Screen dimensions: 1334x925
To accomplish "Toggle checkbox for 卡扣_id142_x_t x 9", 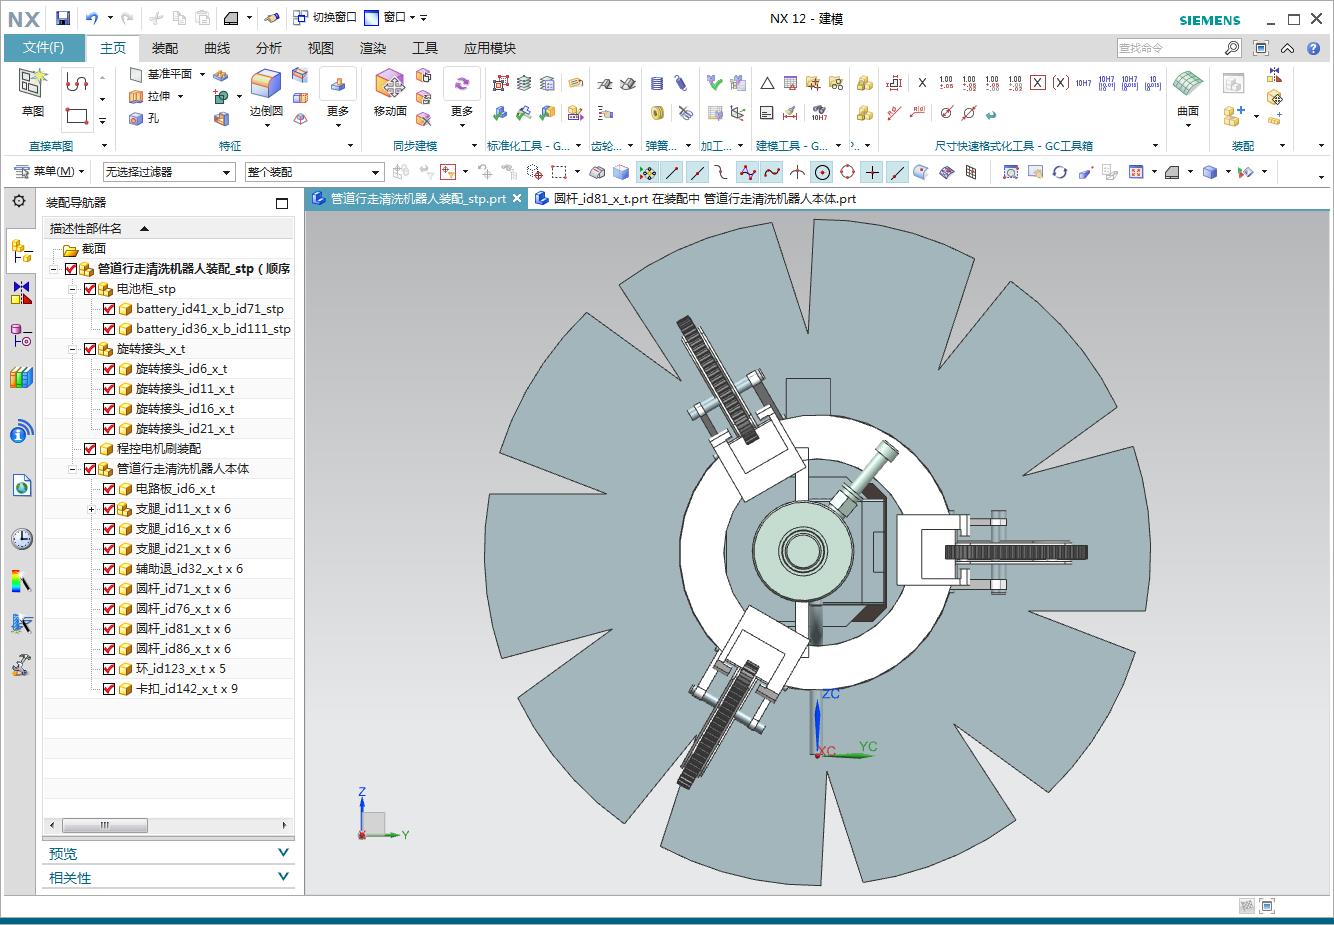I will (x=109, y=689).
